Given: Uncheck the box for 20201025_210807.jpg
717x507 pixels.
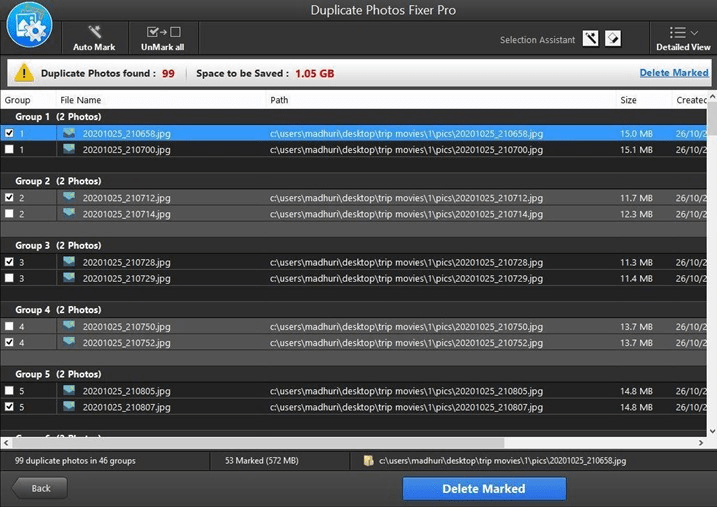Looking at the screenshot, I should tap(9, 407).
